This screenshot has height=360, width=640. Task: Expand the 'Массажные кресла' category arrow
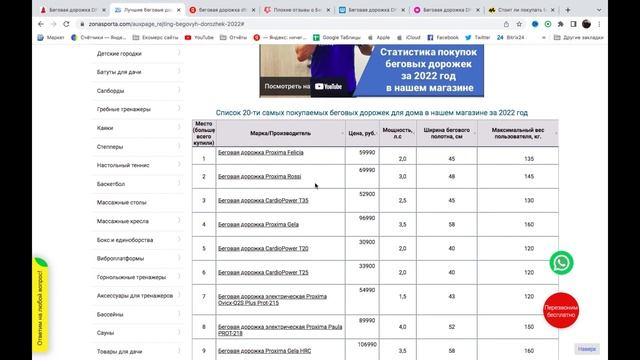click(179, 220)
